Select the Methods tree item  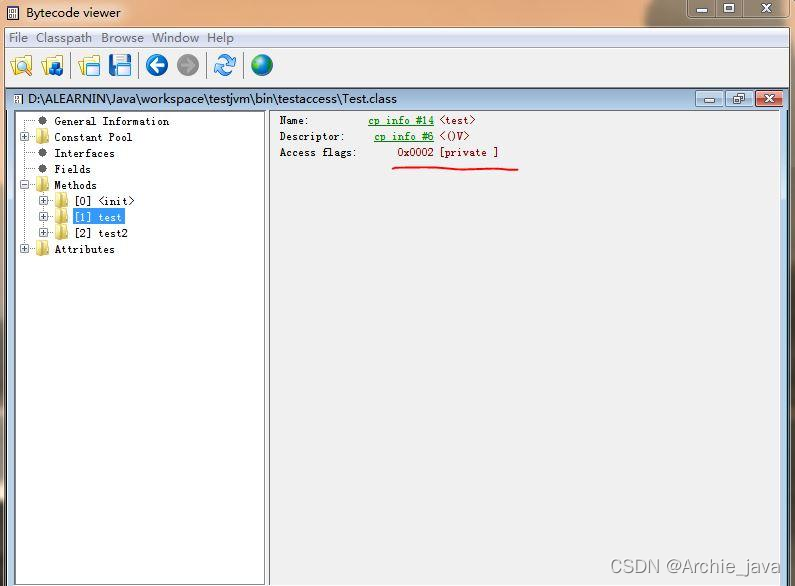point(76,185)
